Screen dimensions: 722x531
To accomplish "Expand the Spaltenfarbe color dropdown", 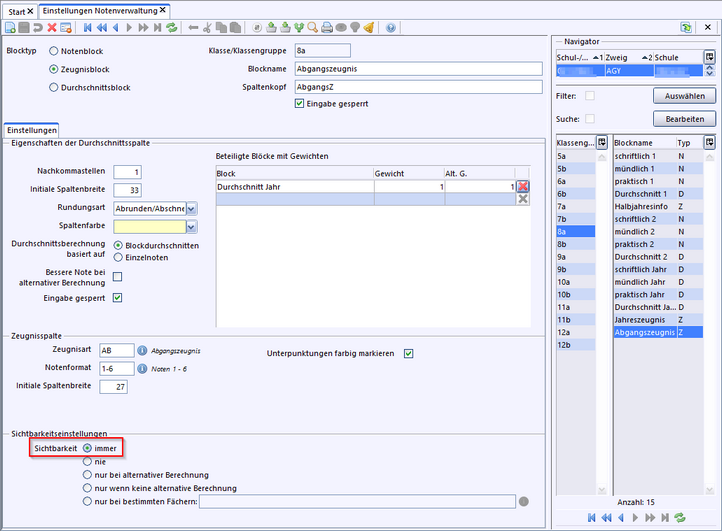I will (x=191, y=227).
